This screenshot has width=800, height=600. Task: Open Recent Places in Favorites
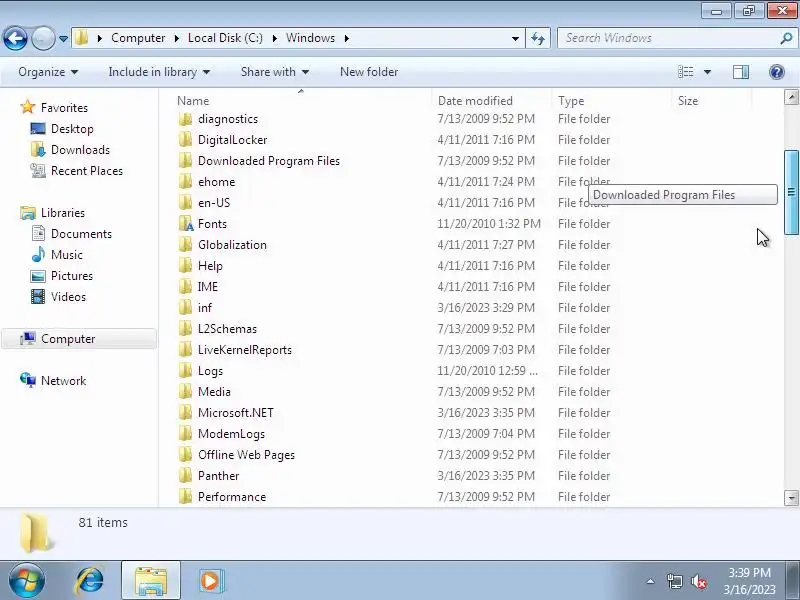point(87,171)
